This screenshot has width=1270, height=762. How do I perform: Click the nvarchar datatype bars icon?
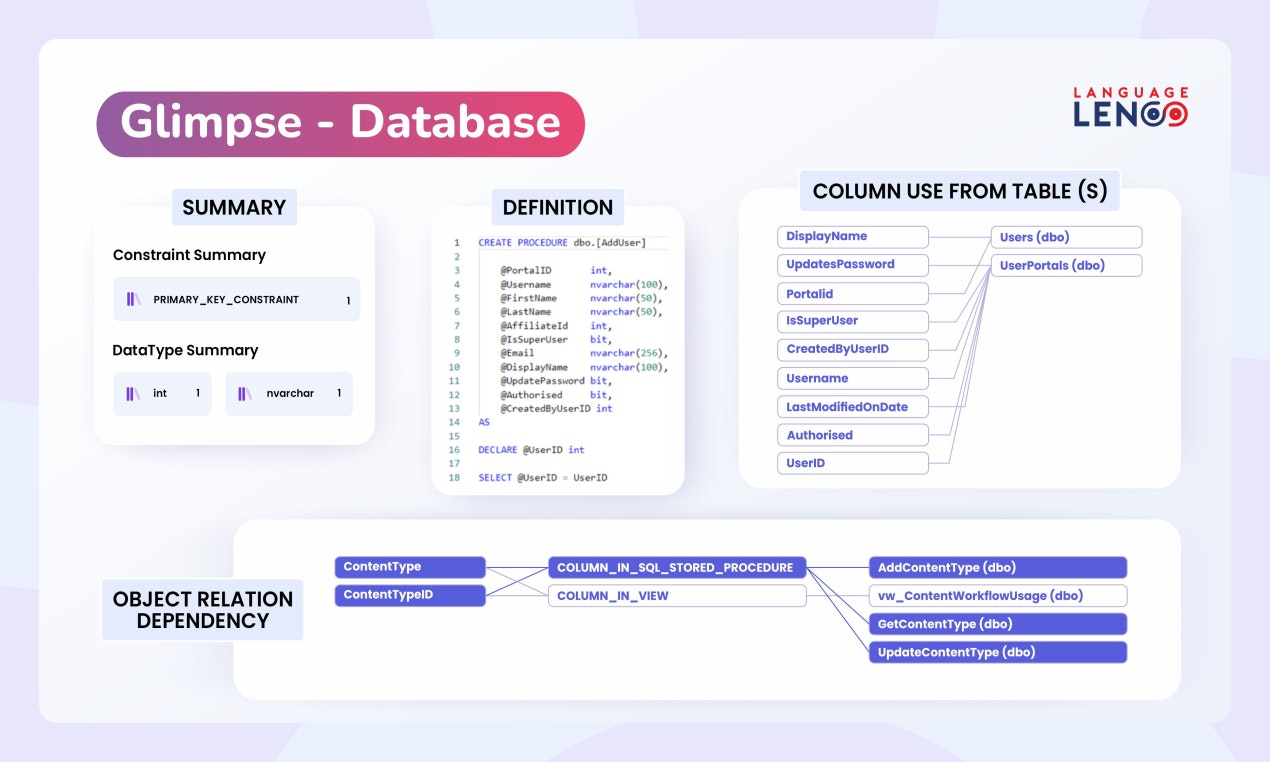tap(245, 393)
